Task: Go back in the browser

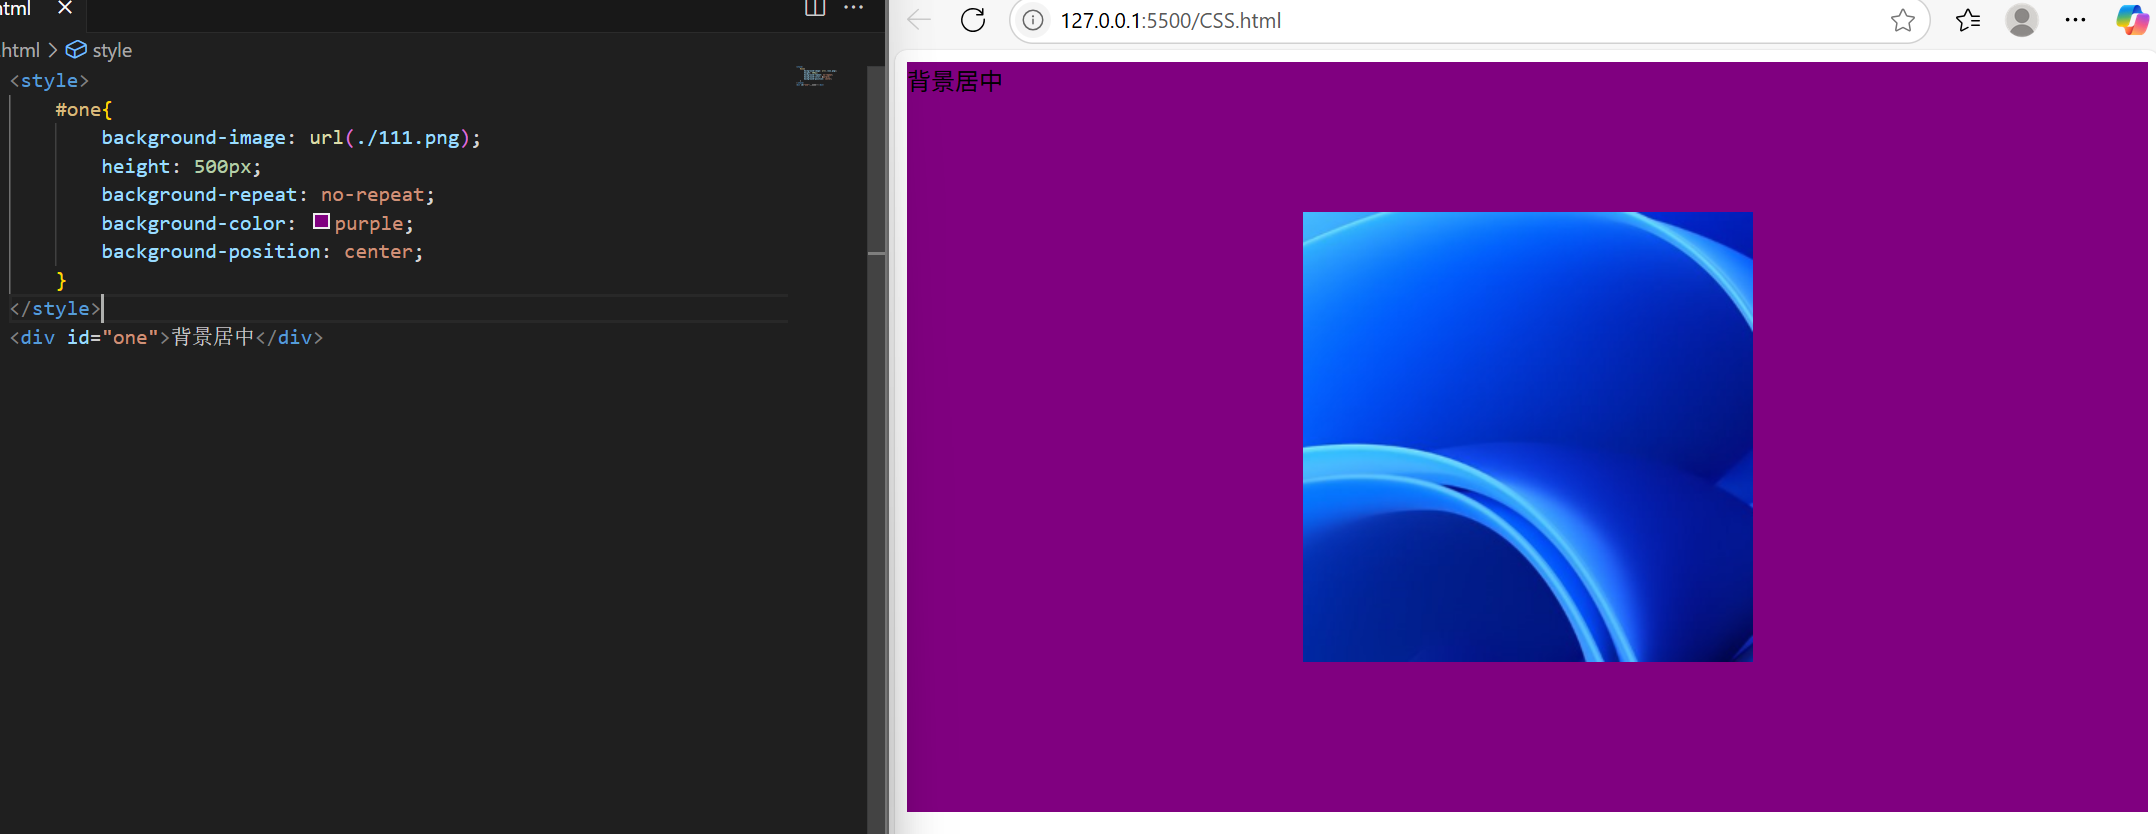Action: click(919, 20)
